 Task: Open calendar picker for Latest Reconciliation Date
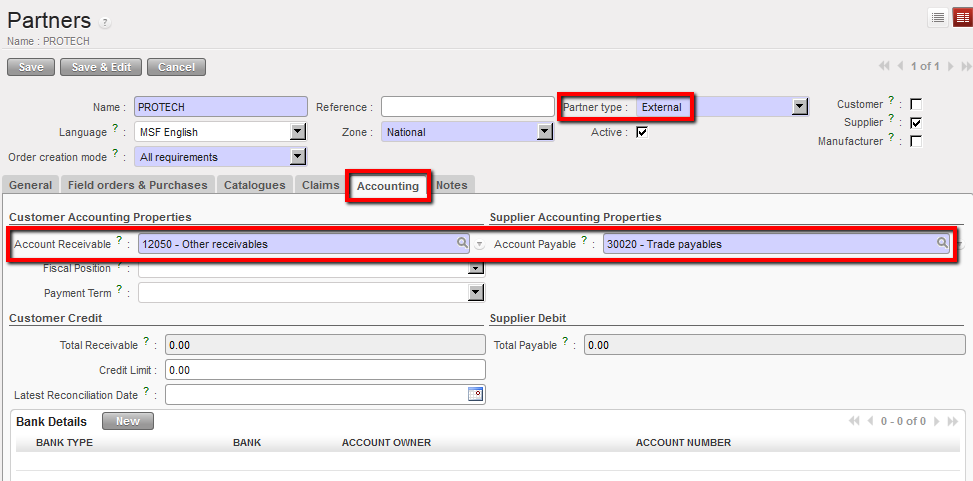pyautogui.click(x=476, y=394)
